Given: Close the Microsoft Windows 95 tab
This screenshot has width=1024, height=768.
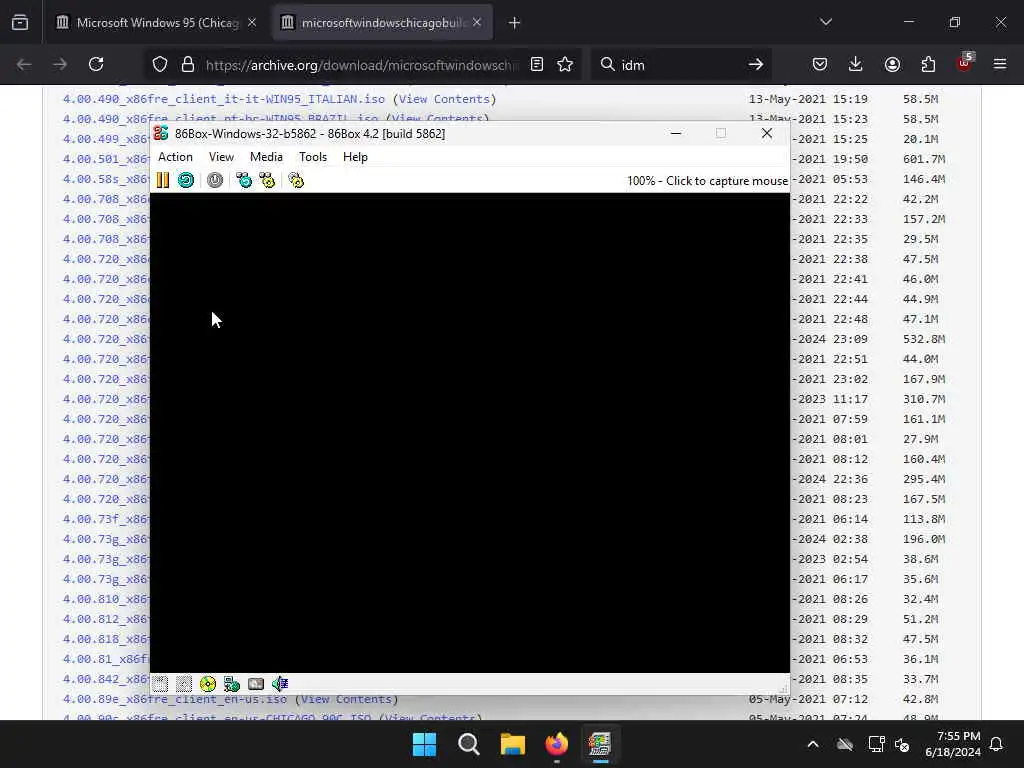Looking at the screenshot, I should [x=252, y=22].
